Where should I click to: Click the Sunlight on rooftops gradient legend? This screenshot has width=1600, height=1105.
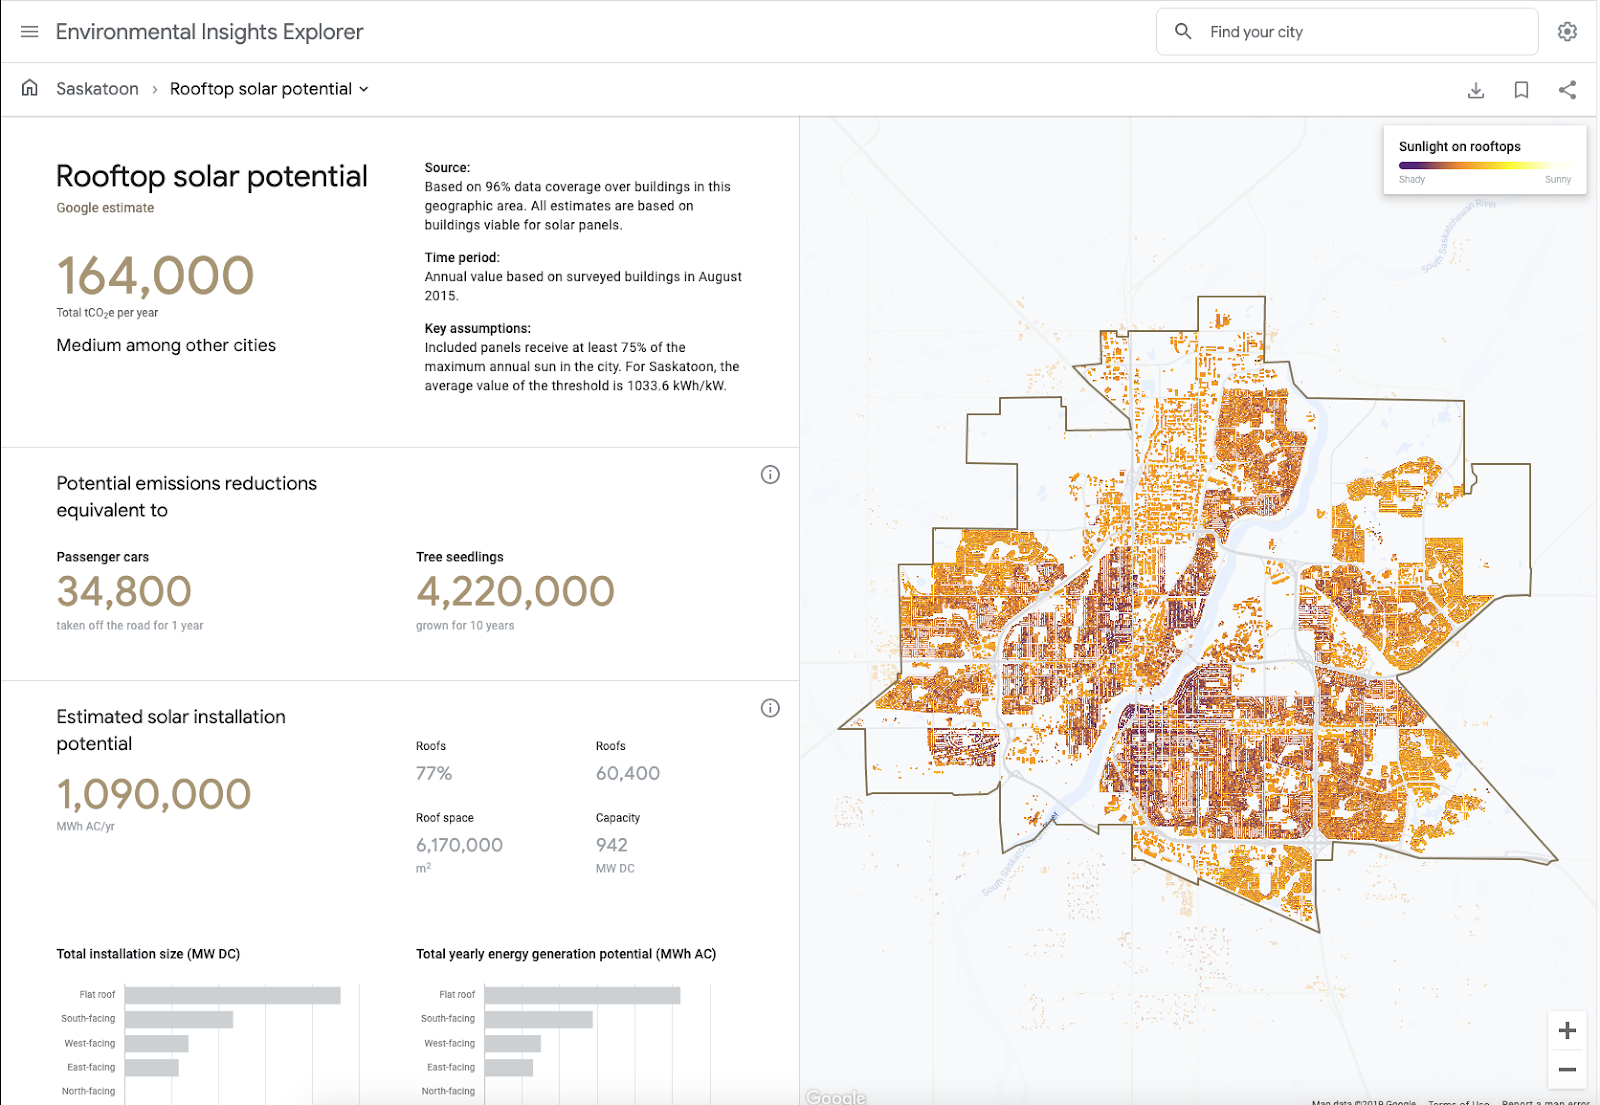click(x=1485, y=165)
